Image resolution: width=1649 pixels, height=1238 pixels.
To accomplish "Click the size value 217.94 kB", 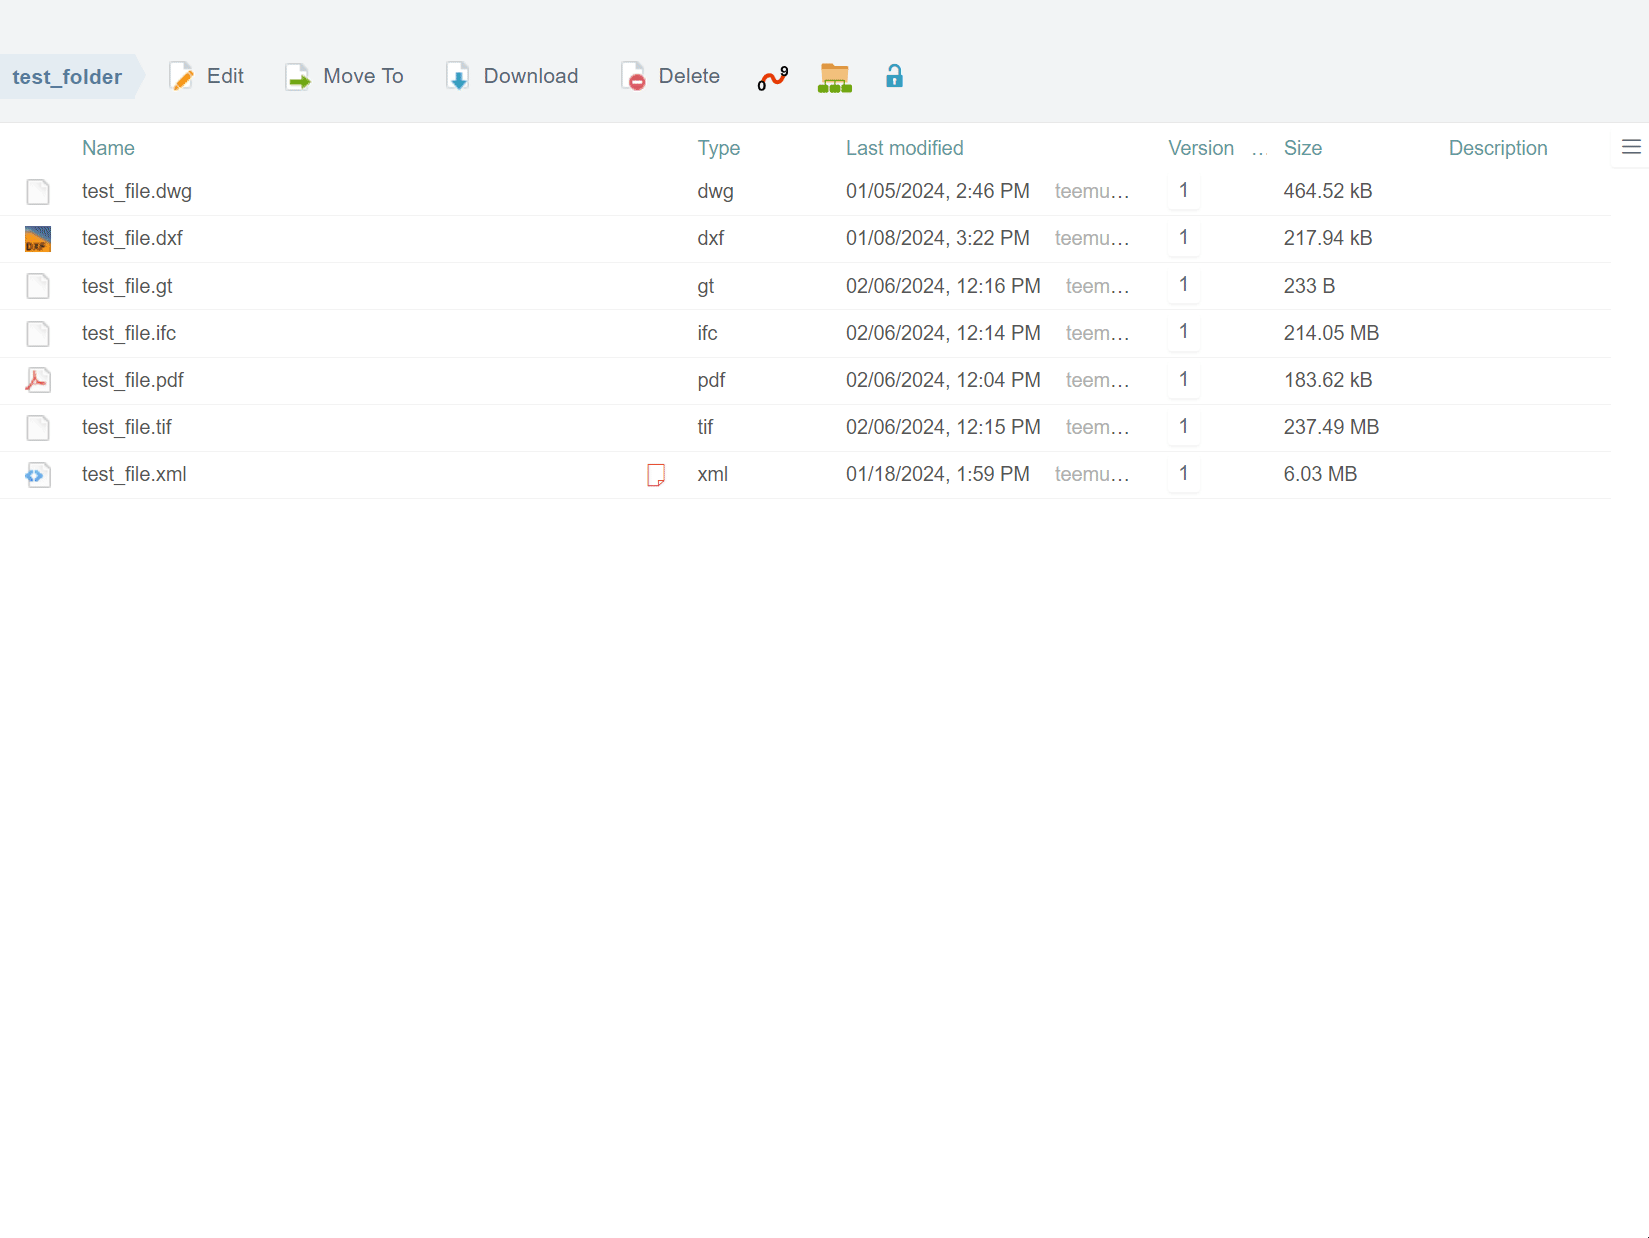I will point(1328,238).
